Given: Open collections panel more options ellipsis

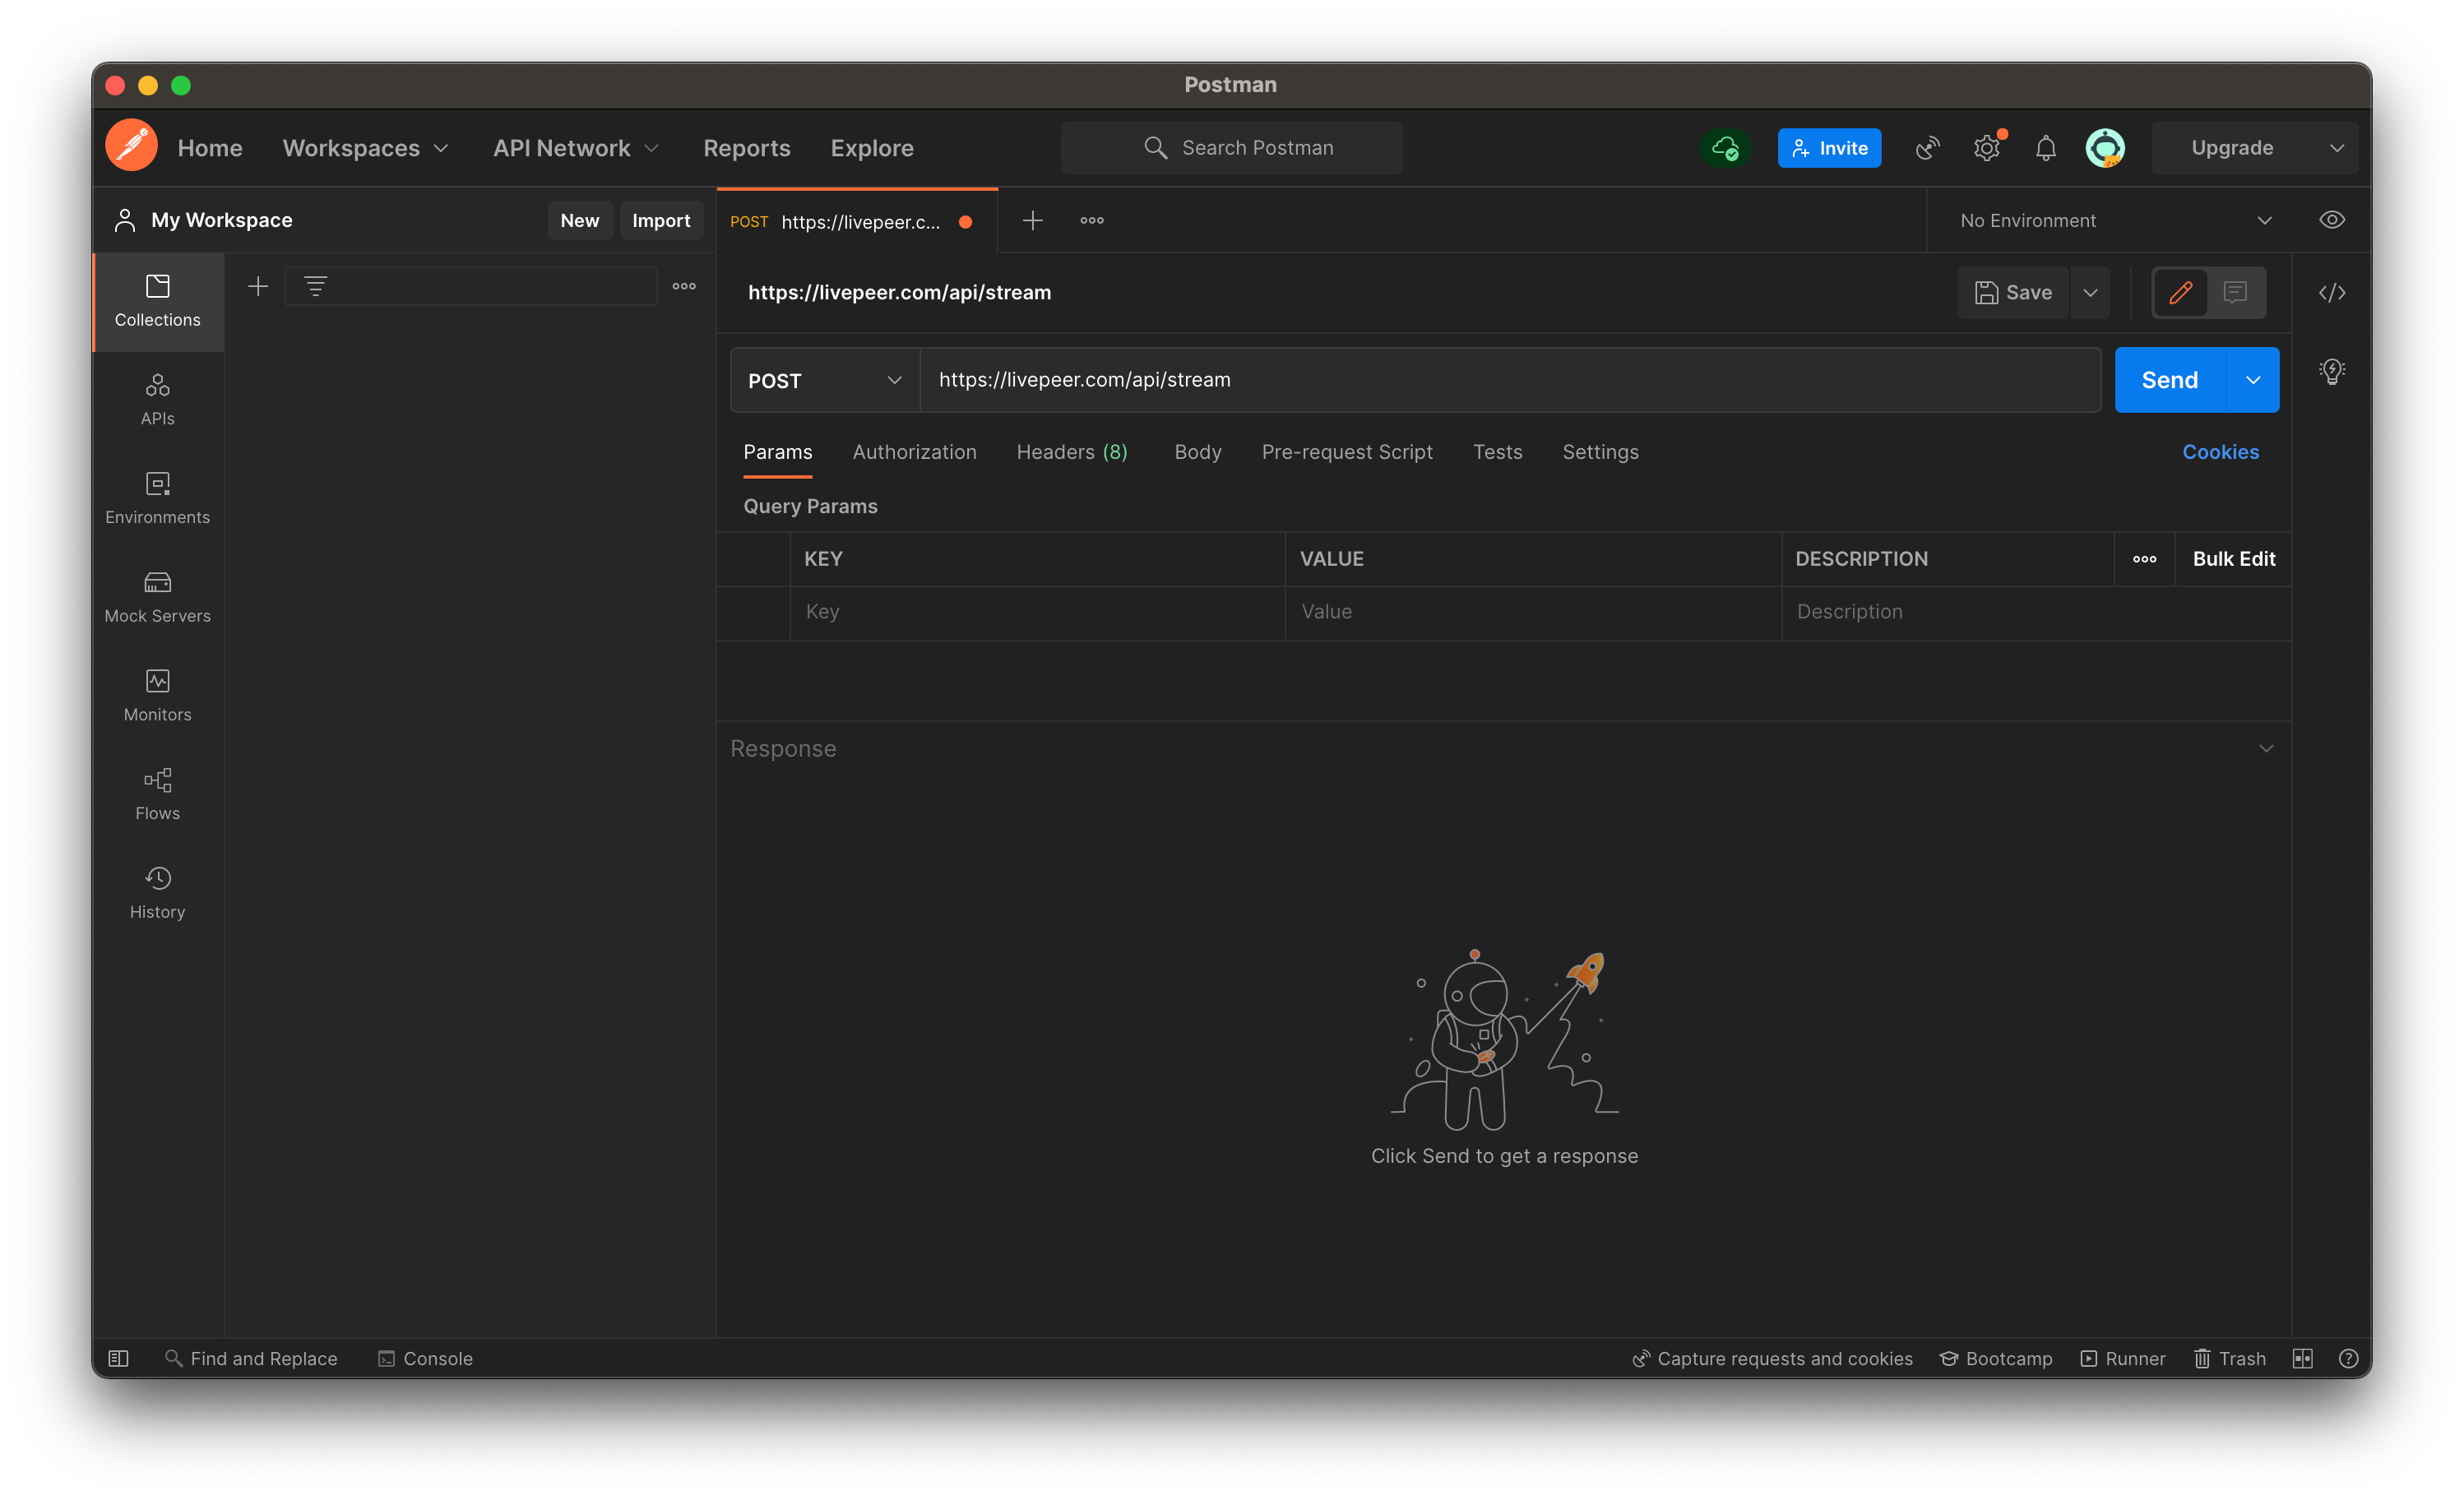Looking at the screenshot, I should pyautogui.click(x=684, y=287).
